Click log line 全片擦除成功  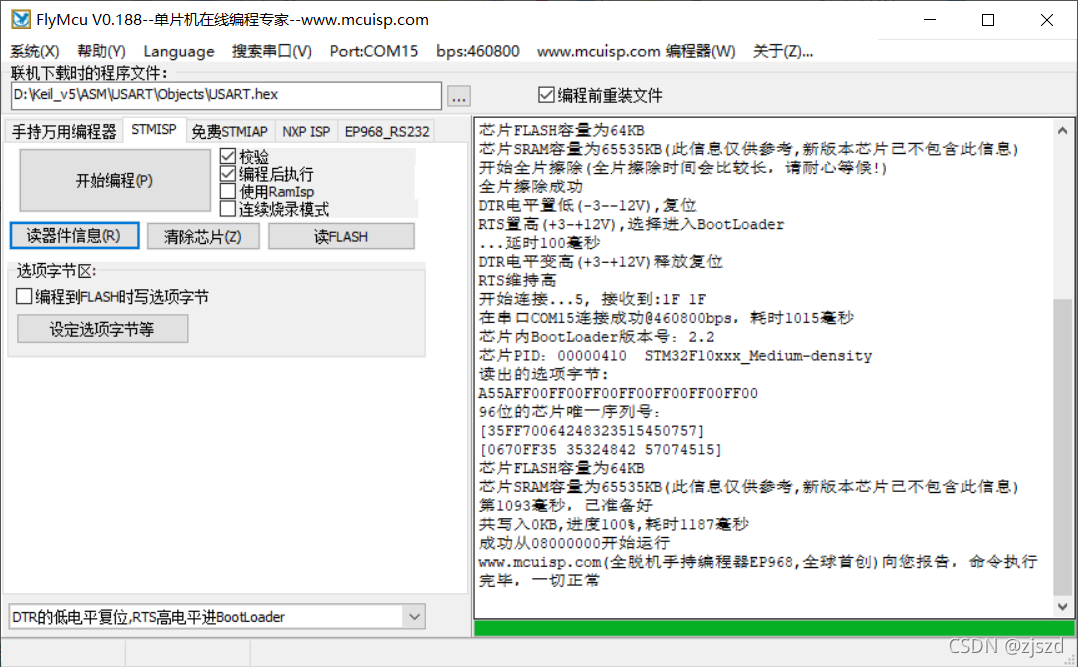click(x=531, y=186)
